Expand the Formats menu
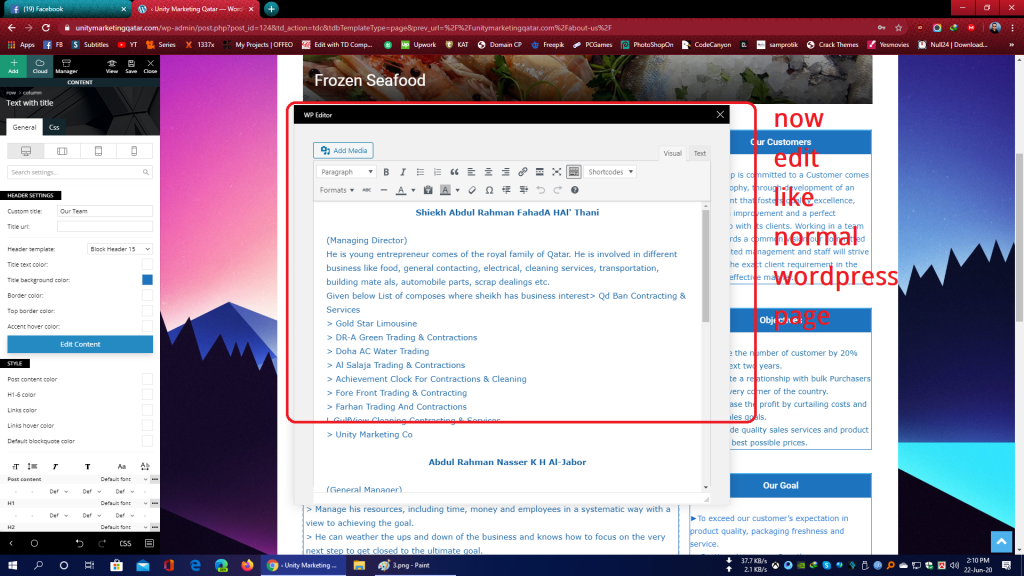Screen dimensions: 1024x576 point(336,190)
